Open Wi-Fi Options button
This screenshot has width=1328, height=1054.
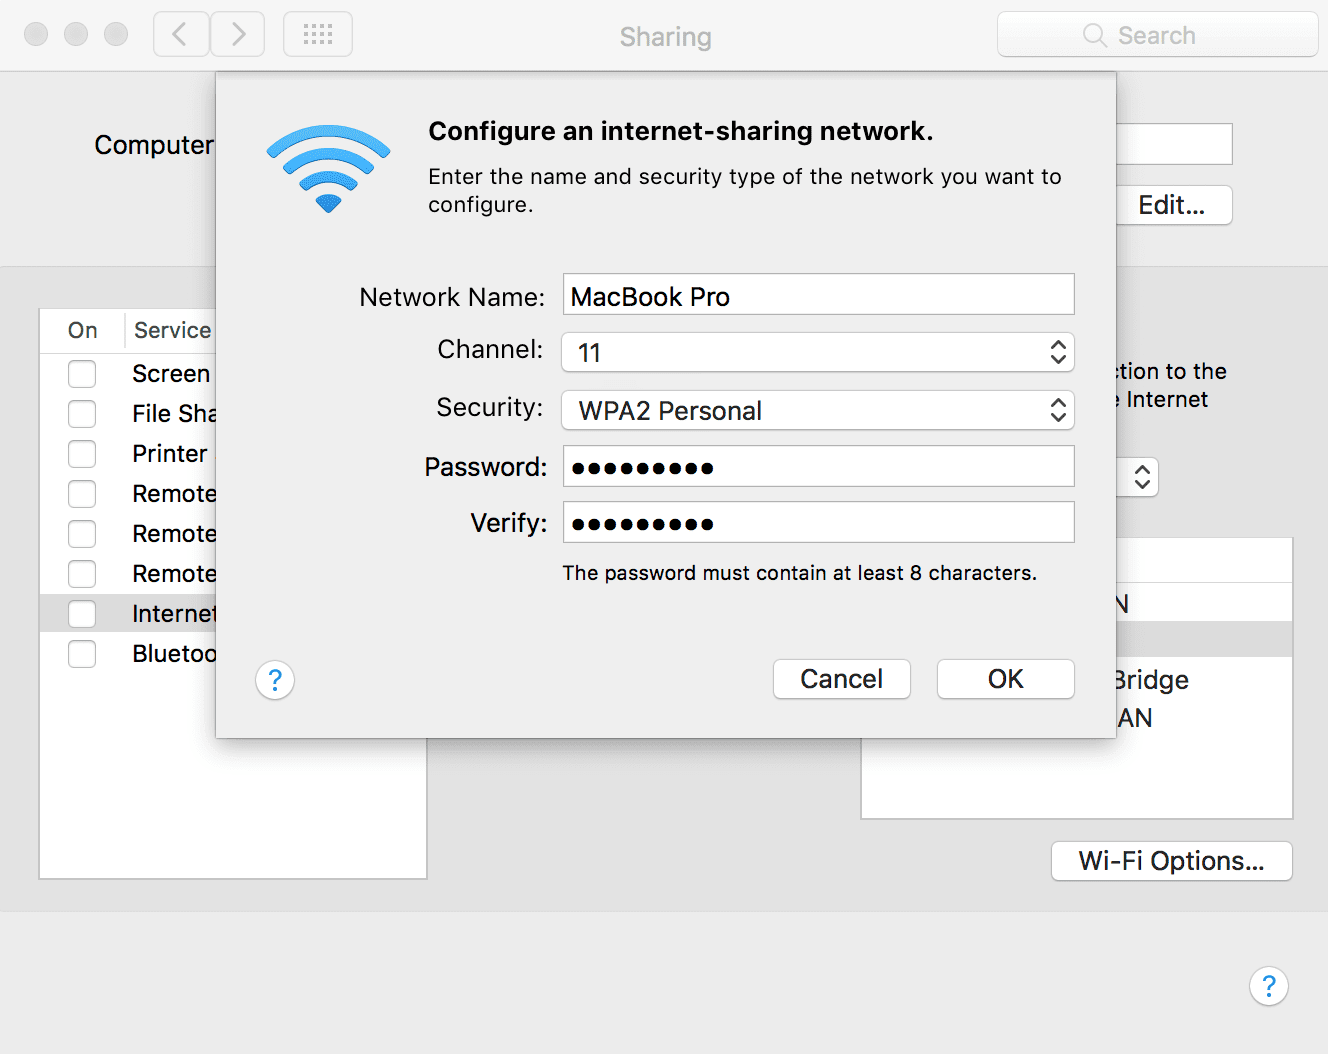tap(1171, 861)
